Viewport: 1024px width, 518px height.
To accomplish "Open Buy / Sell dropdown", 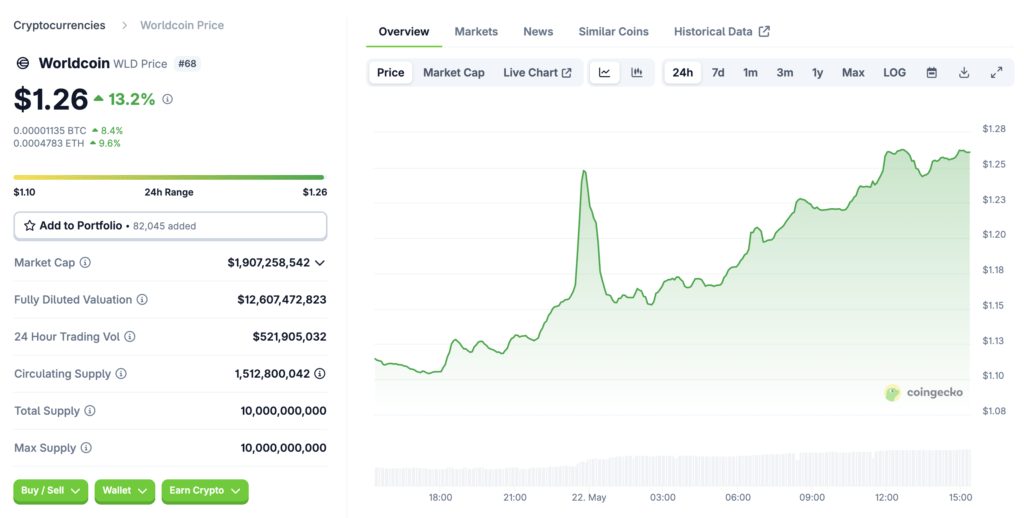I will (50, 491).
